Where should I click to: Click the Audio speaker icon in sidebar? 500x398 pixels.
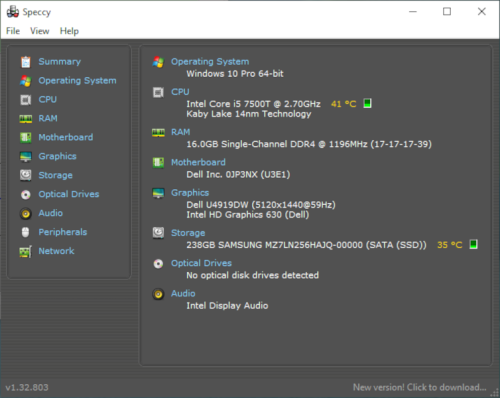coord(26,213)
